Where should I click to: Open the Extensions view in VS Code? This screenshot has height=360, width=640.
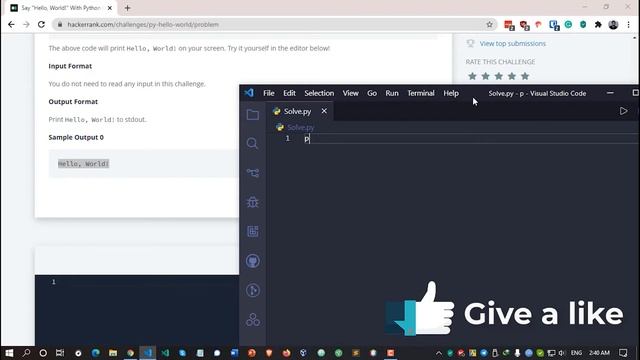(x=253, y=231)
